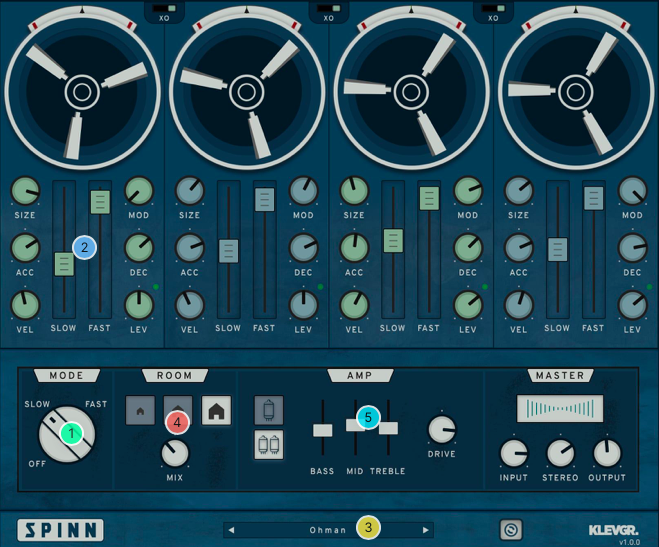Viewport: 659px width, 547px height.
Task: Click the second rotor's spinning horn display
Action: (x=247, y=92)
